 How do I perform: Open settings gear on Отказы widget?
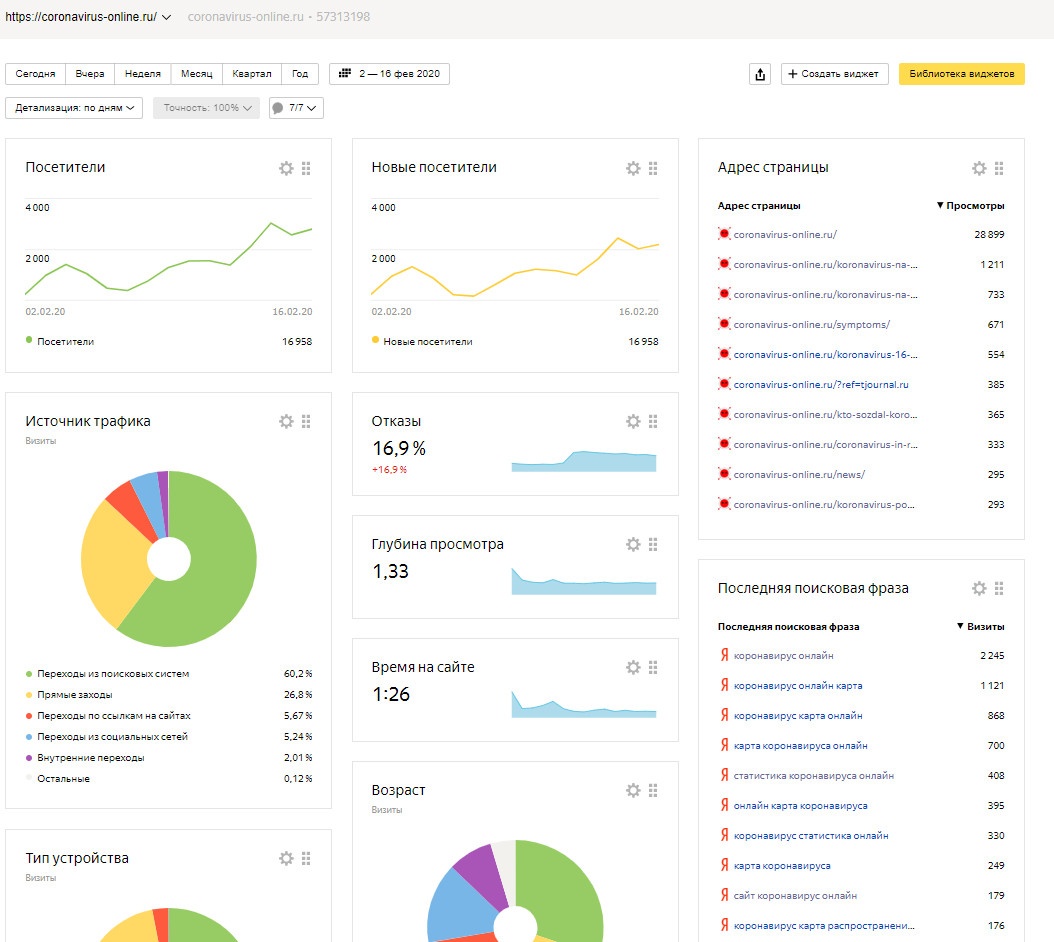click(x=633, y=422)
